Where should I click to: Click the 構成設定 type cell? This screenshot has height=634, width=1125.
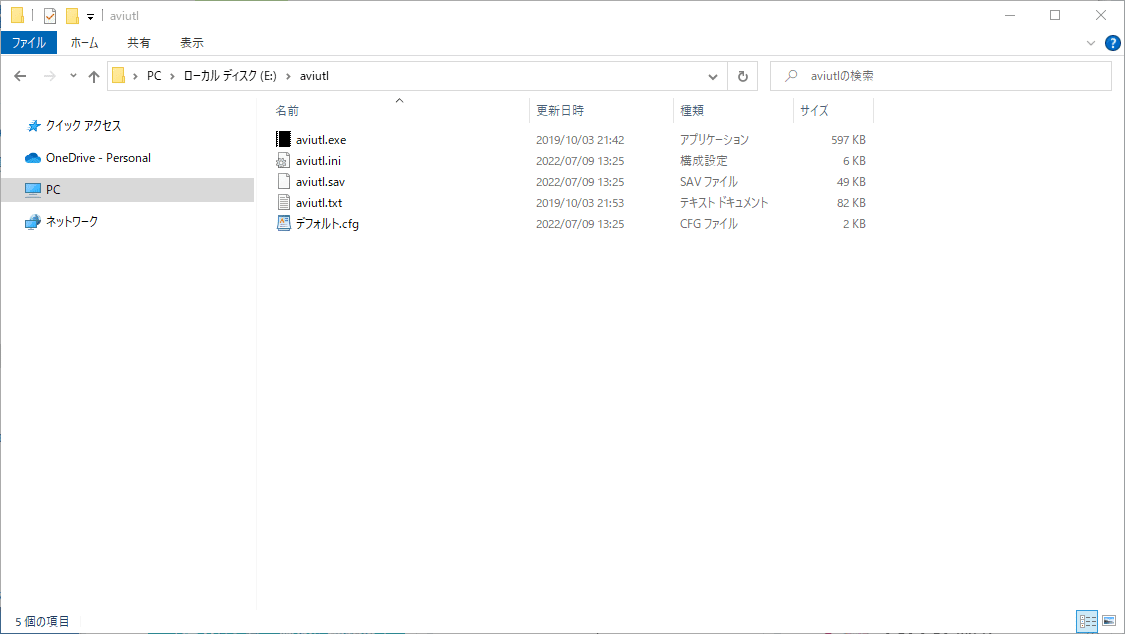704,161
